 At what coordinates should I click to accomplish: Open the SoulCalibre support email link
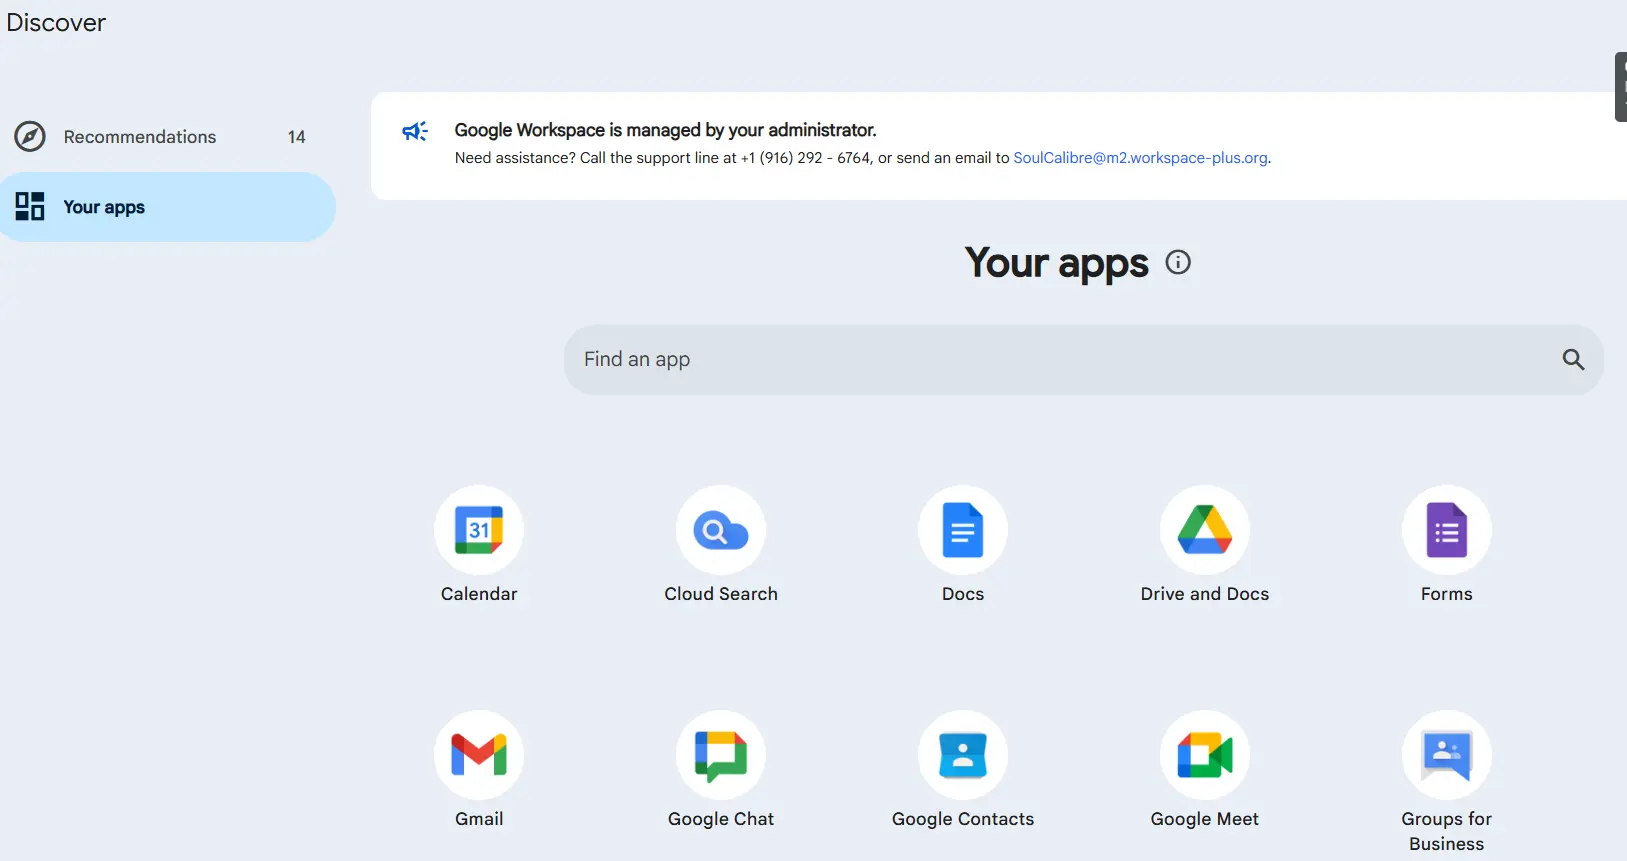(x=1140, y=158)
